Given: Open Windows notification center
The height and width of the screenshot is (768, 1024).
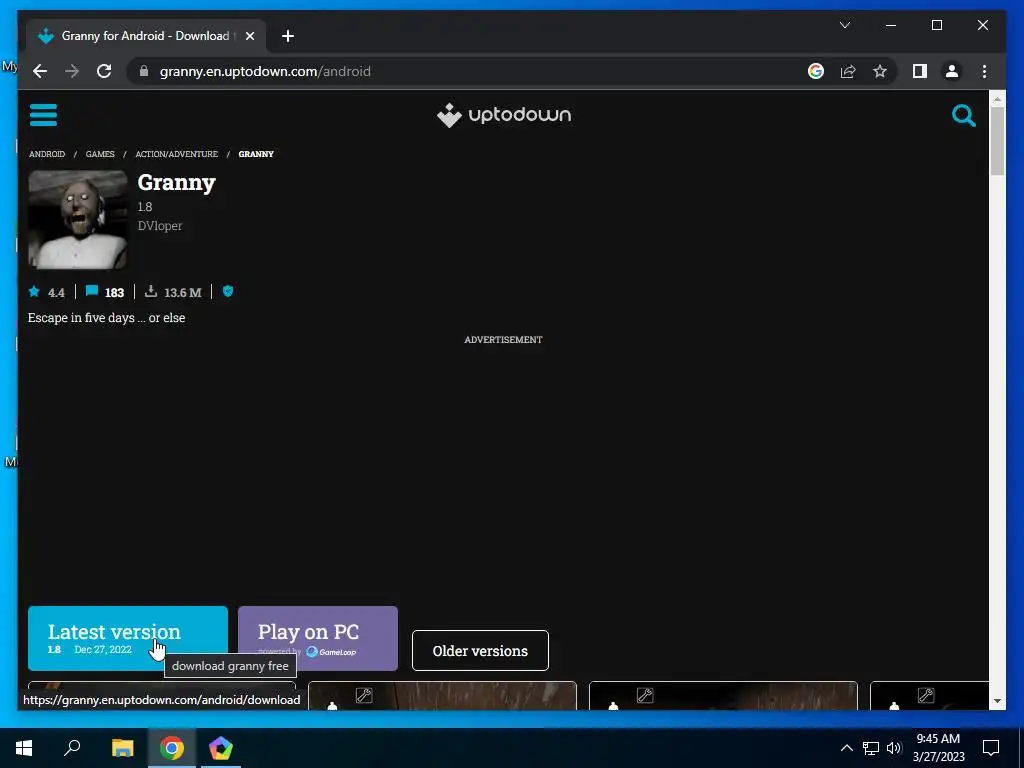Looking at the screenshot, I should 991,748.
